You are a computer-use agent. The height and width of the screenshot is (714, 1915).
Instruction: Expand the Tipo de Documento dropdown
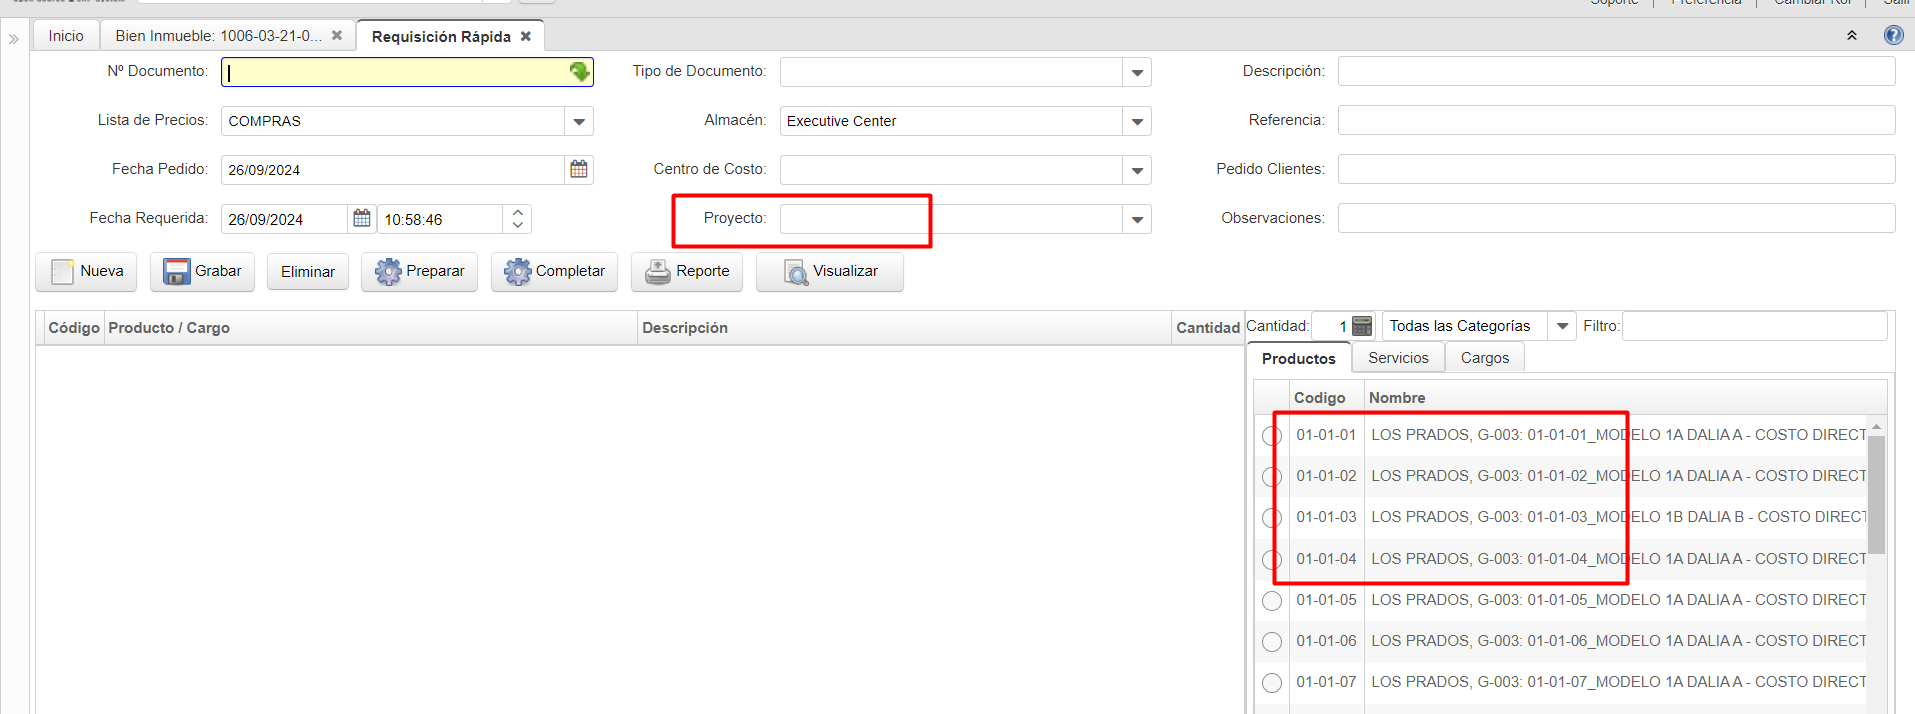pos(1137,72)
